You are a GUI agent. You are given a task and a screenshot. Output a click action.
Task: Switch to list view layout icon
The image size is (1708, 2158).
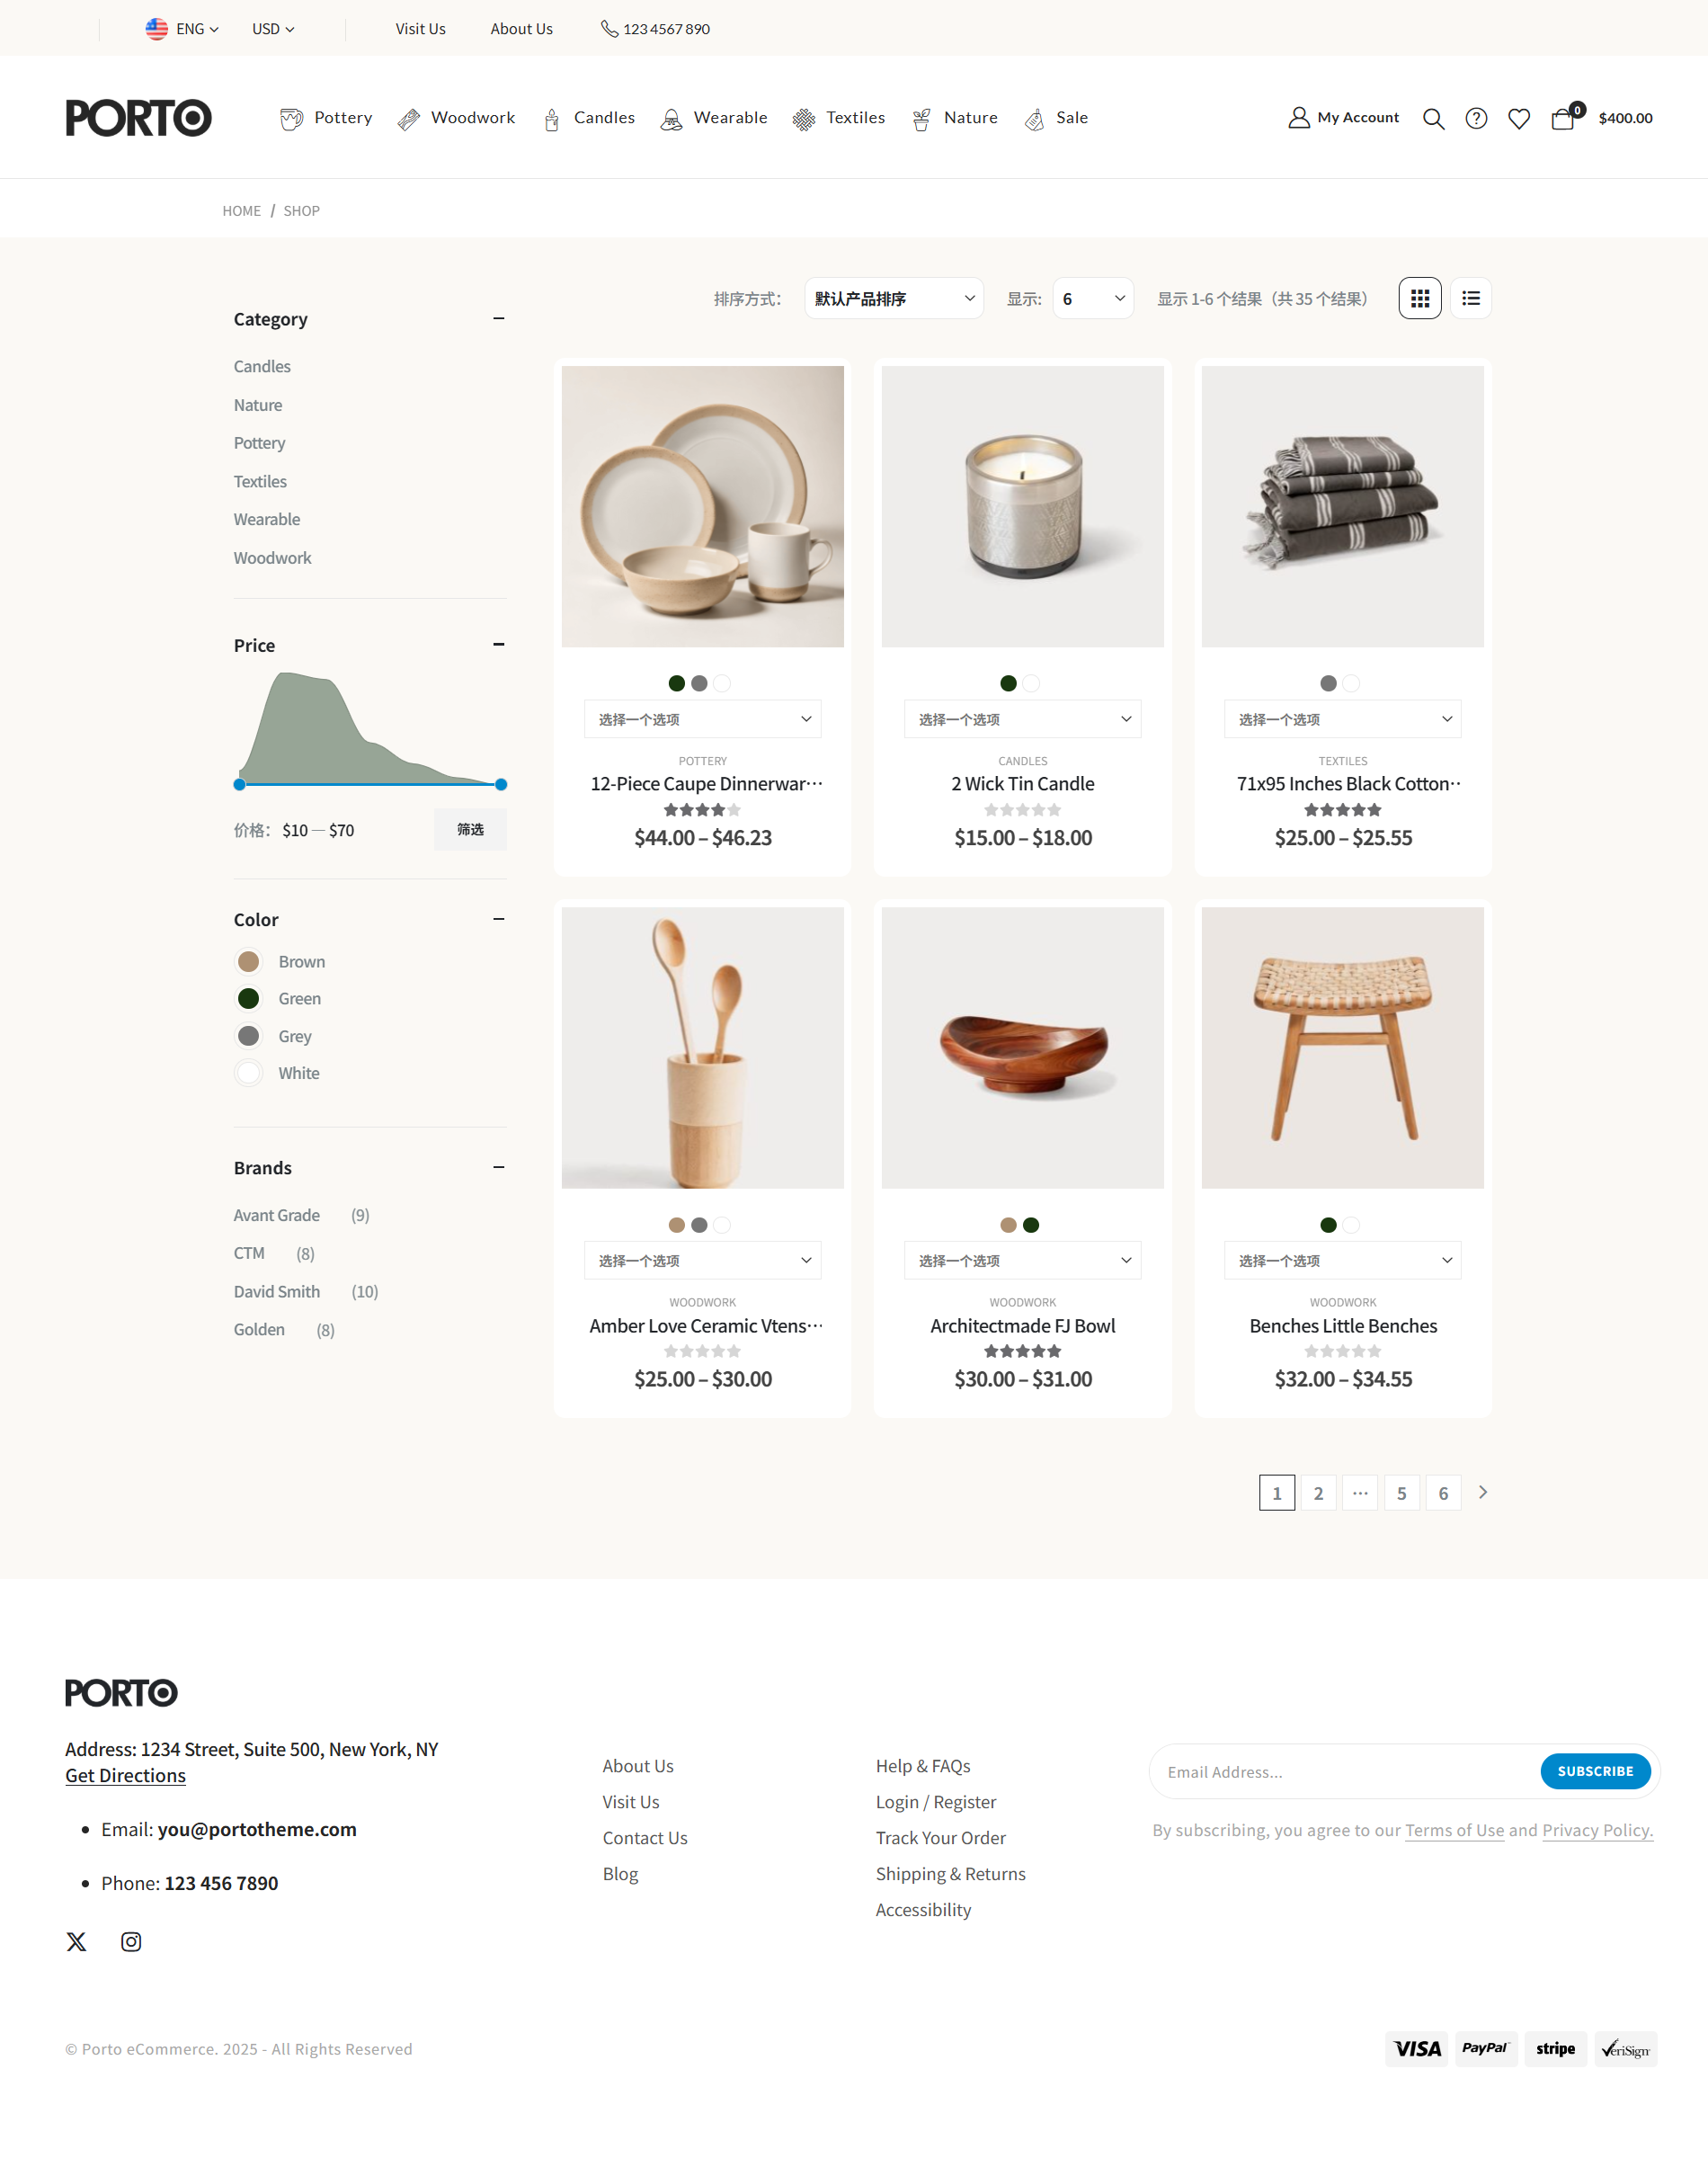click(1471, 298)
